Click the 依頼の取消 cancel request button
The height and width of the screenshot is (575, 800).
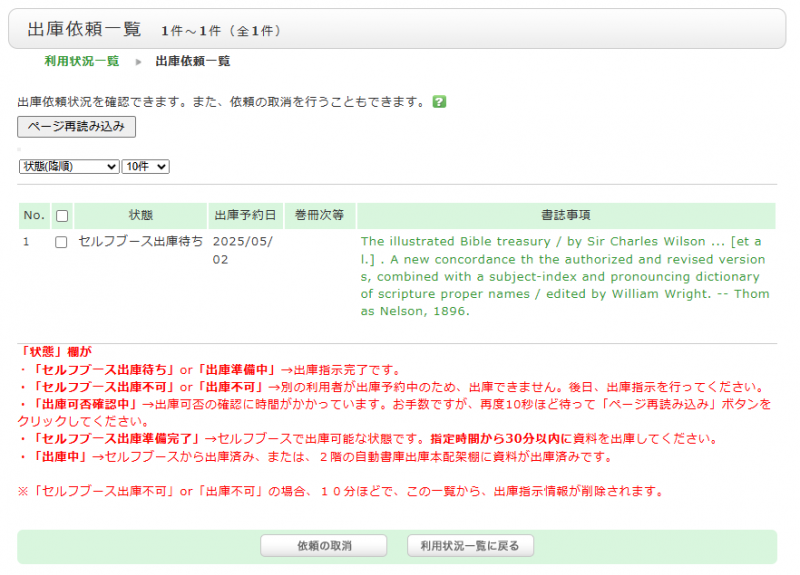[x=324, y=545]
